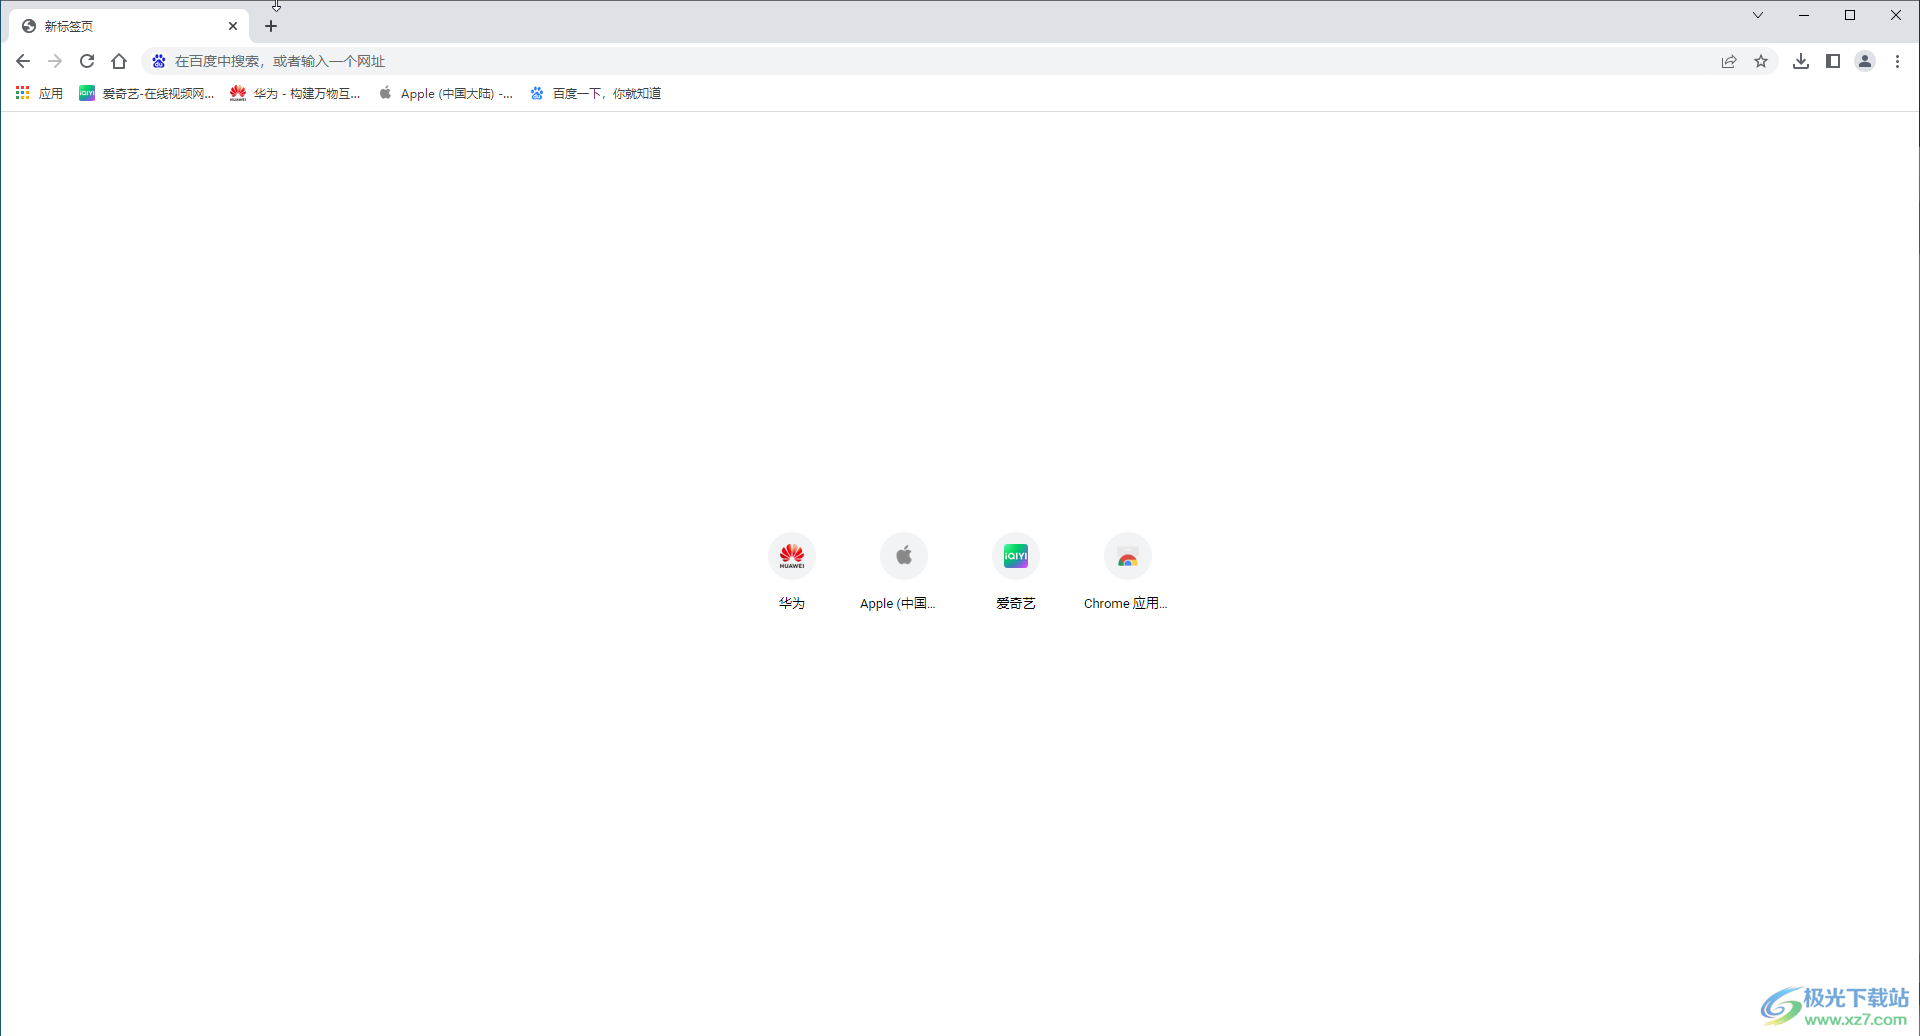The width and height of the screenshot is (1920, 1036).
Task: Open the 应用 apps bookmark
Action: 39,93
